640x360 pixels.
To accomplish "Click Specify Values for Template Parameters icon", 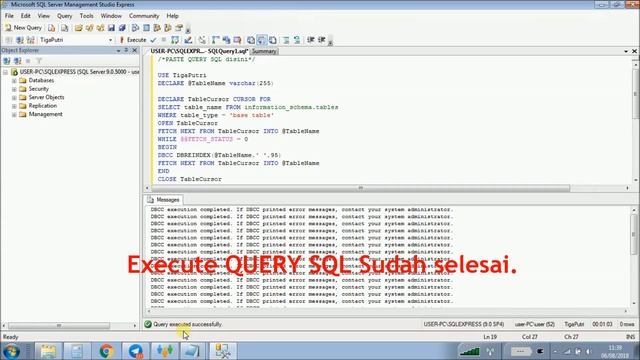I will pos(202,40).
